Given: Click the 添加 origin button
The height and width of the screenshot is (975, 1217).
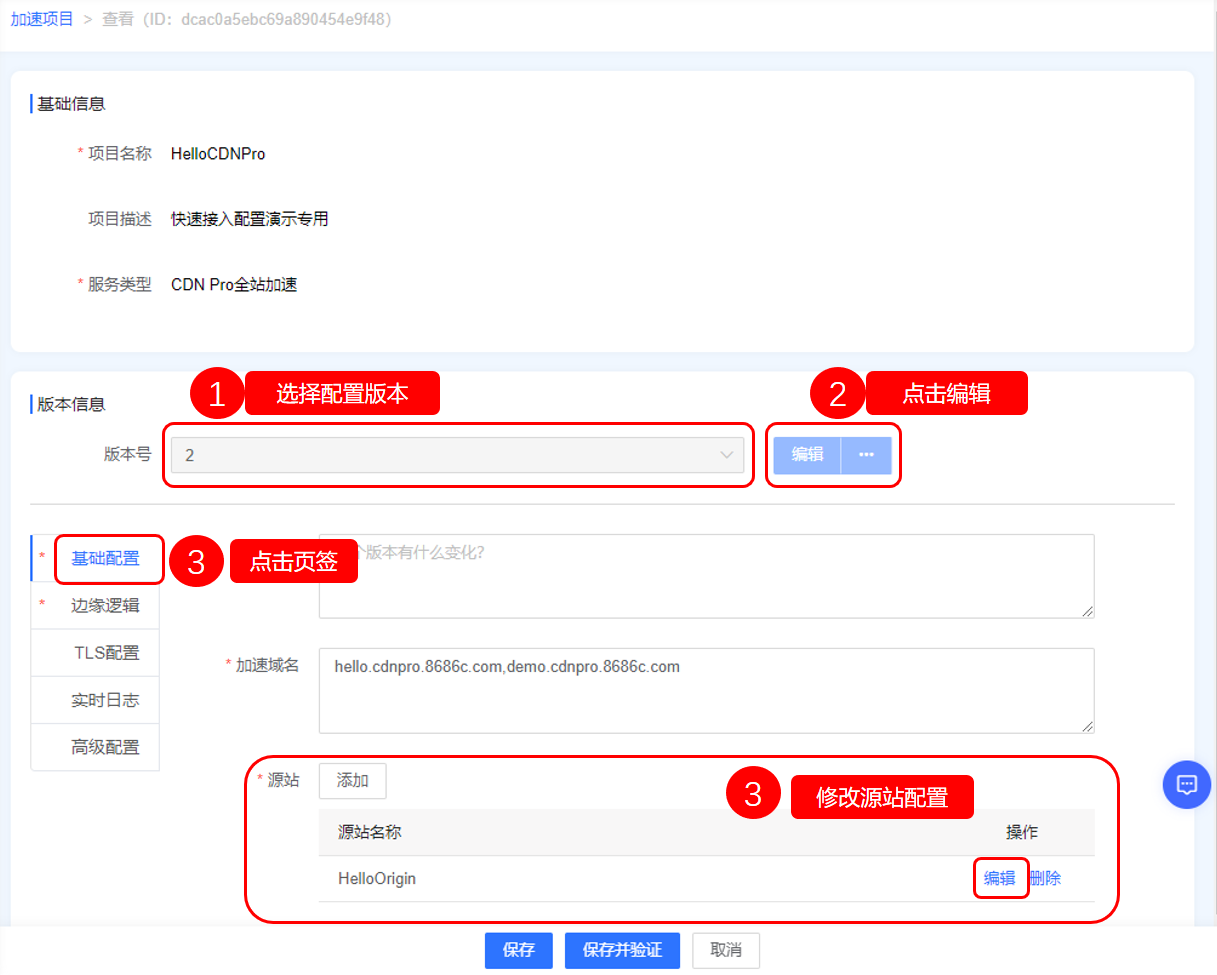Looking at the screenshot, I should [x=352, y=781].
